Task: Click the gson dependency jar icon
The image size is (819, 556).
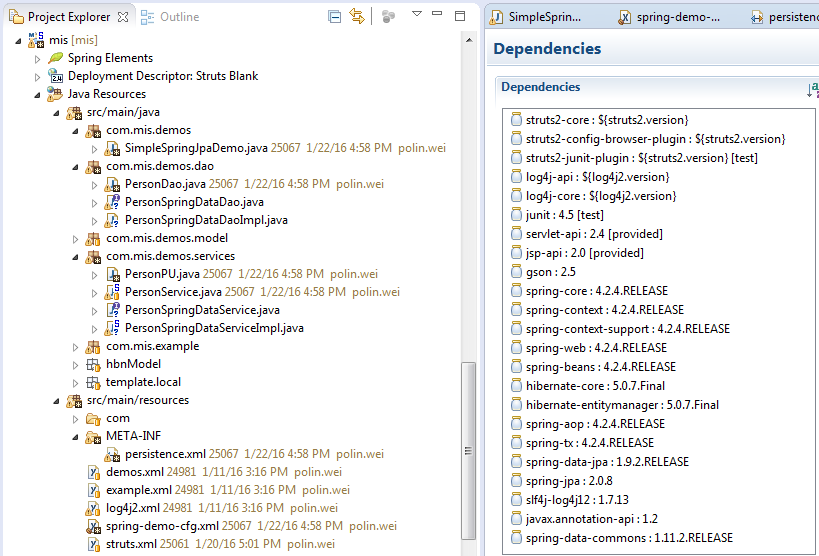Action: pyautogui.click(x=516, y=272)
